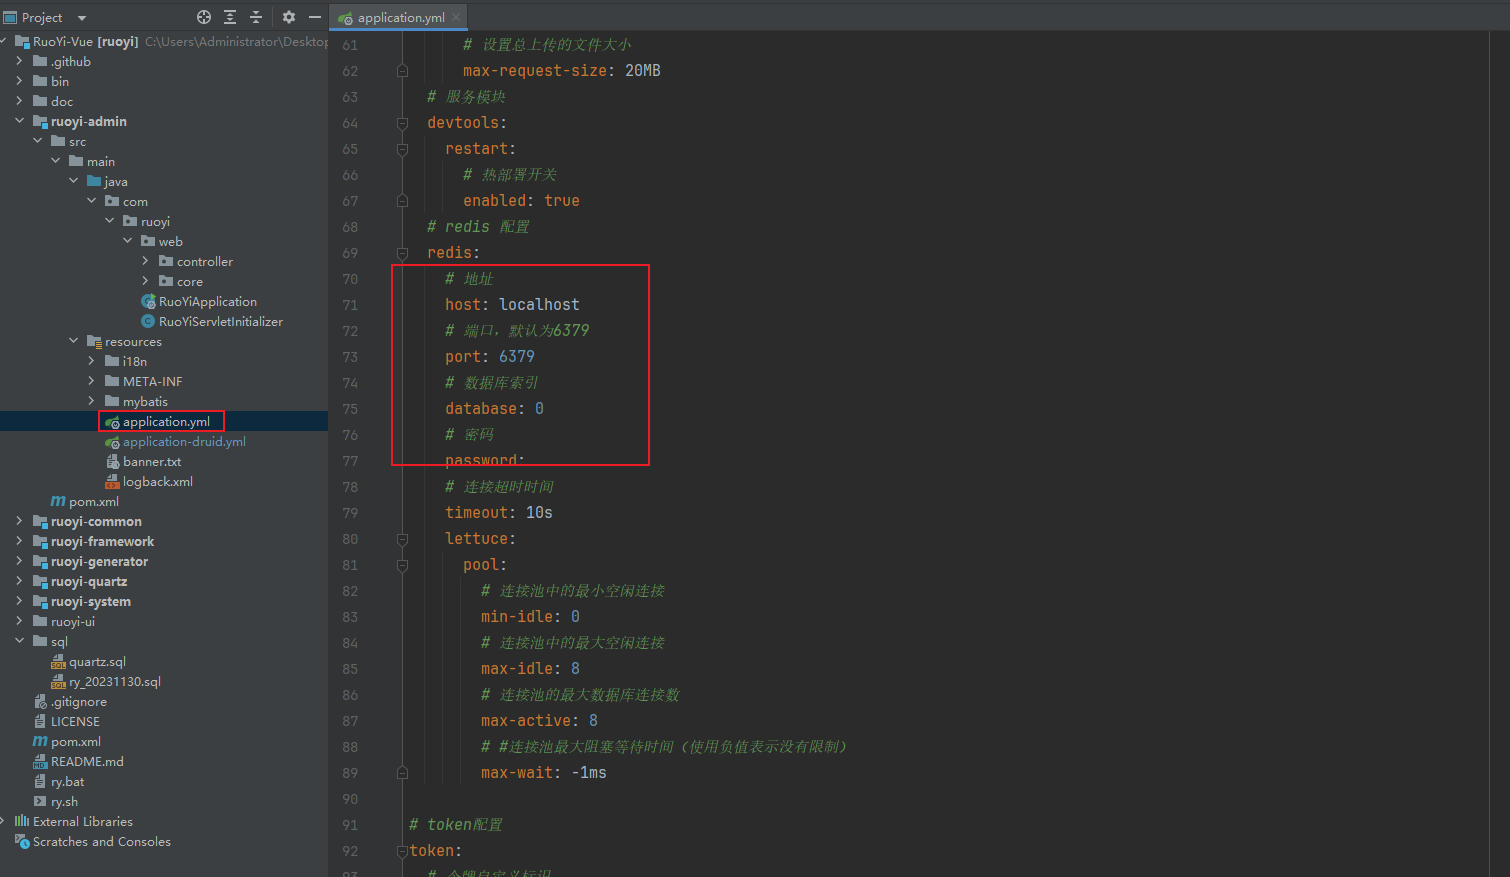
Task: Collapse the resources folder
Action: [x=73, y=341]
